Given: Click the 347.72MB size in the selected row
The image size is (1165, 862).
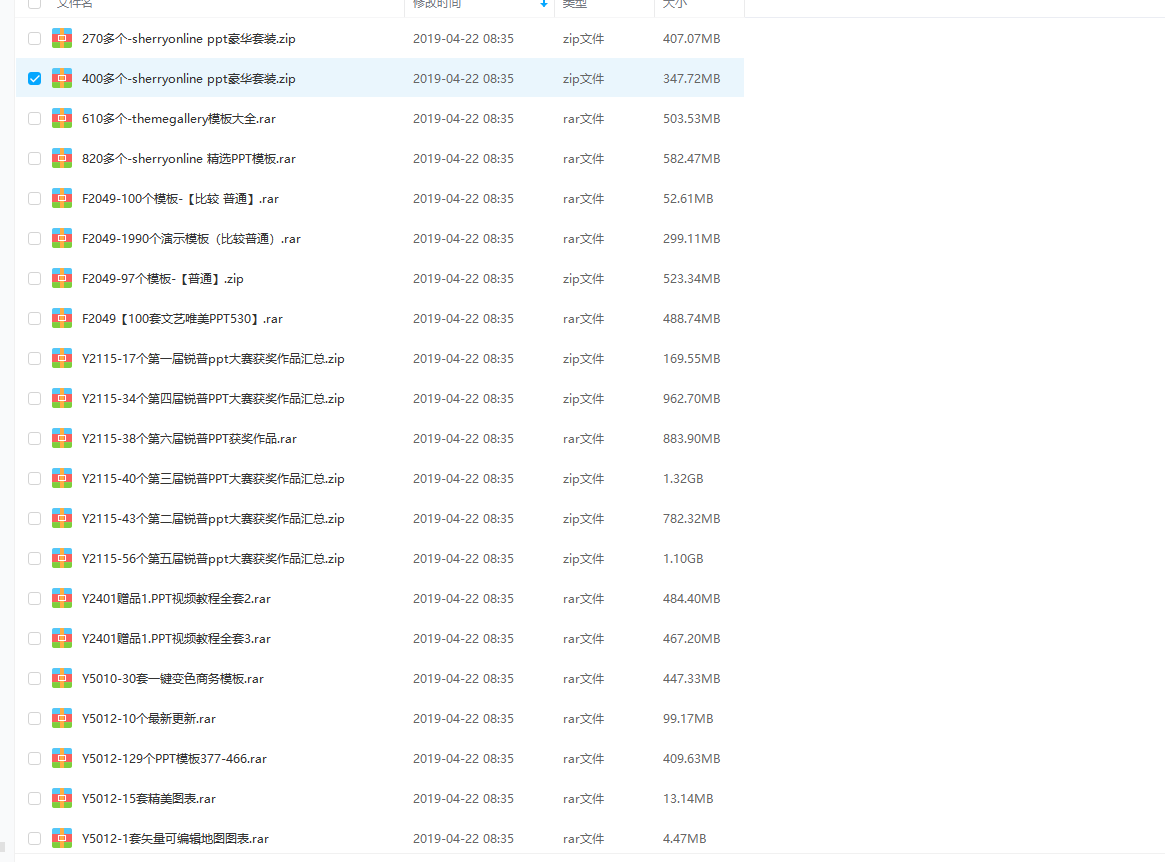Looking at the screenshot, I should [692, 78].
